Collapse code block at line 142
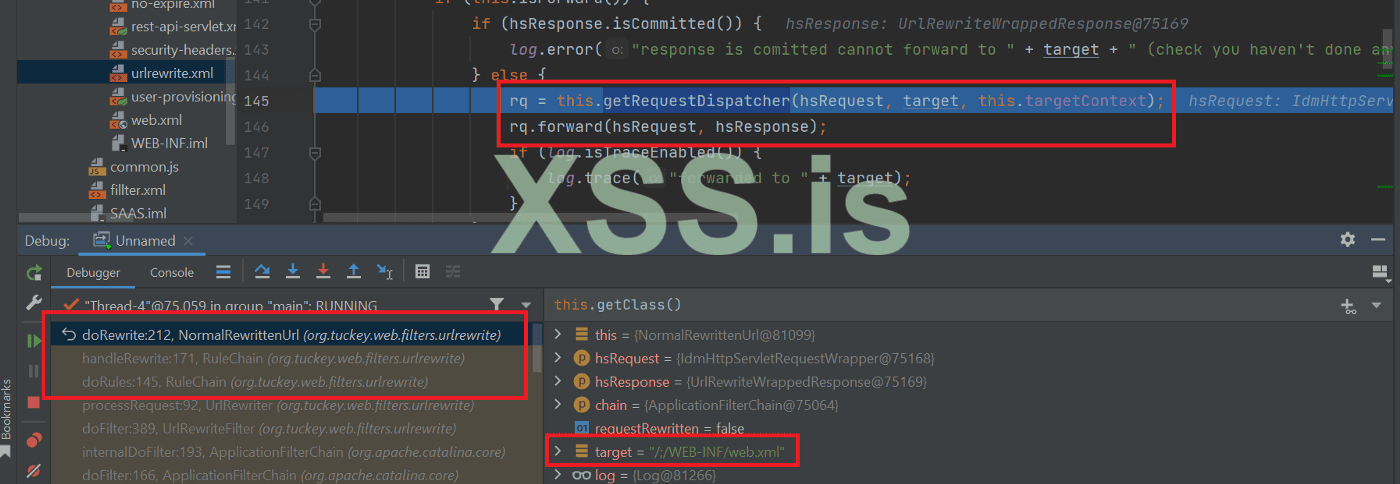 pyautogui.click(x=315, y=23)
